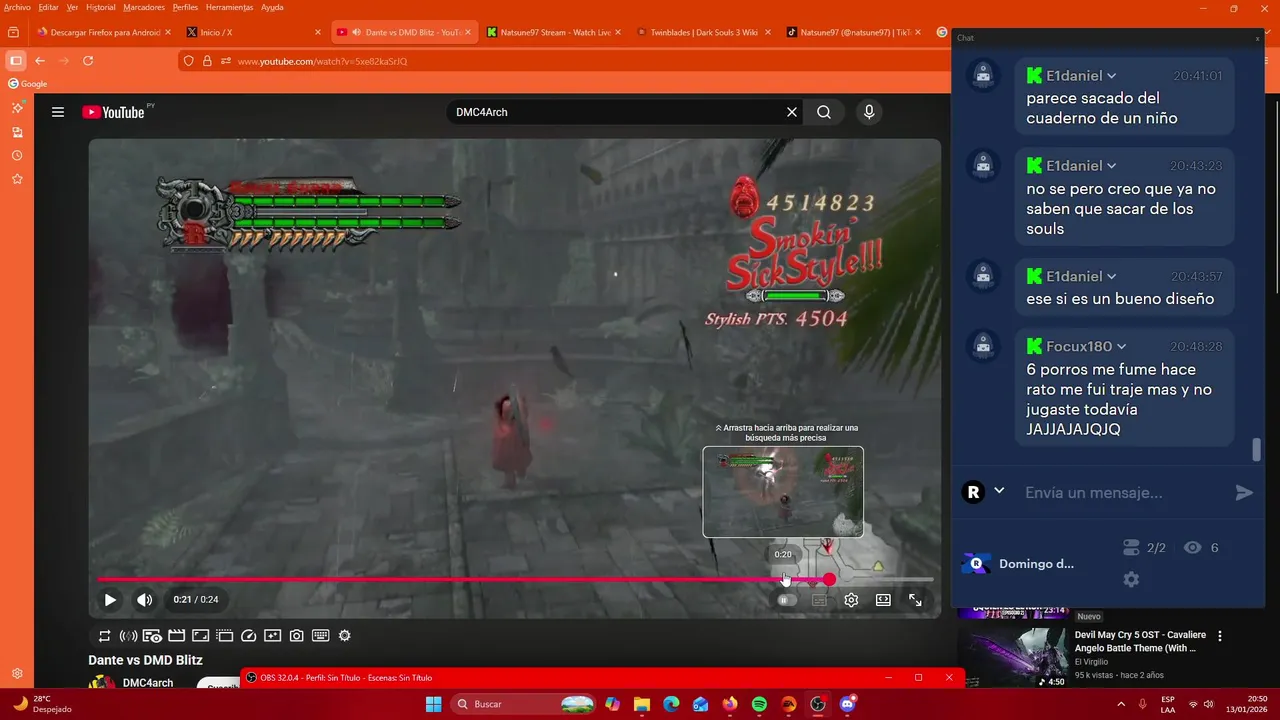Open the DMC4arch channel name link

click(x=148, y=683)
